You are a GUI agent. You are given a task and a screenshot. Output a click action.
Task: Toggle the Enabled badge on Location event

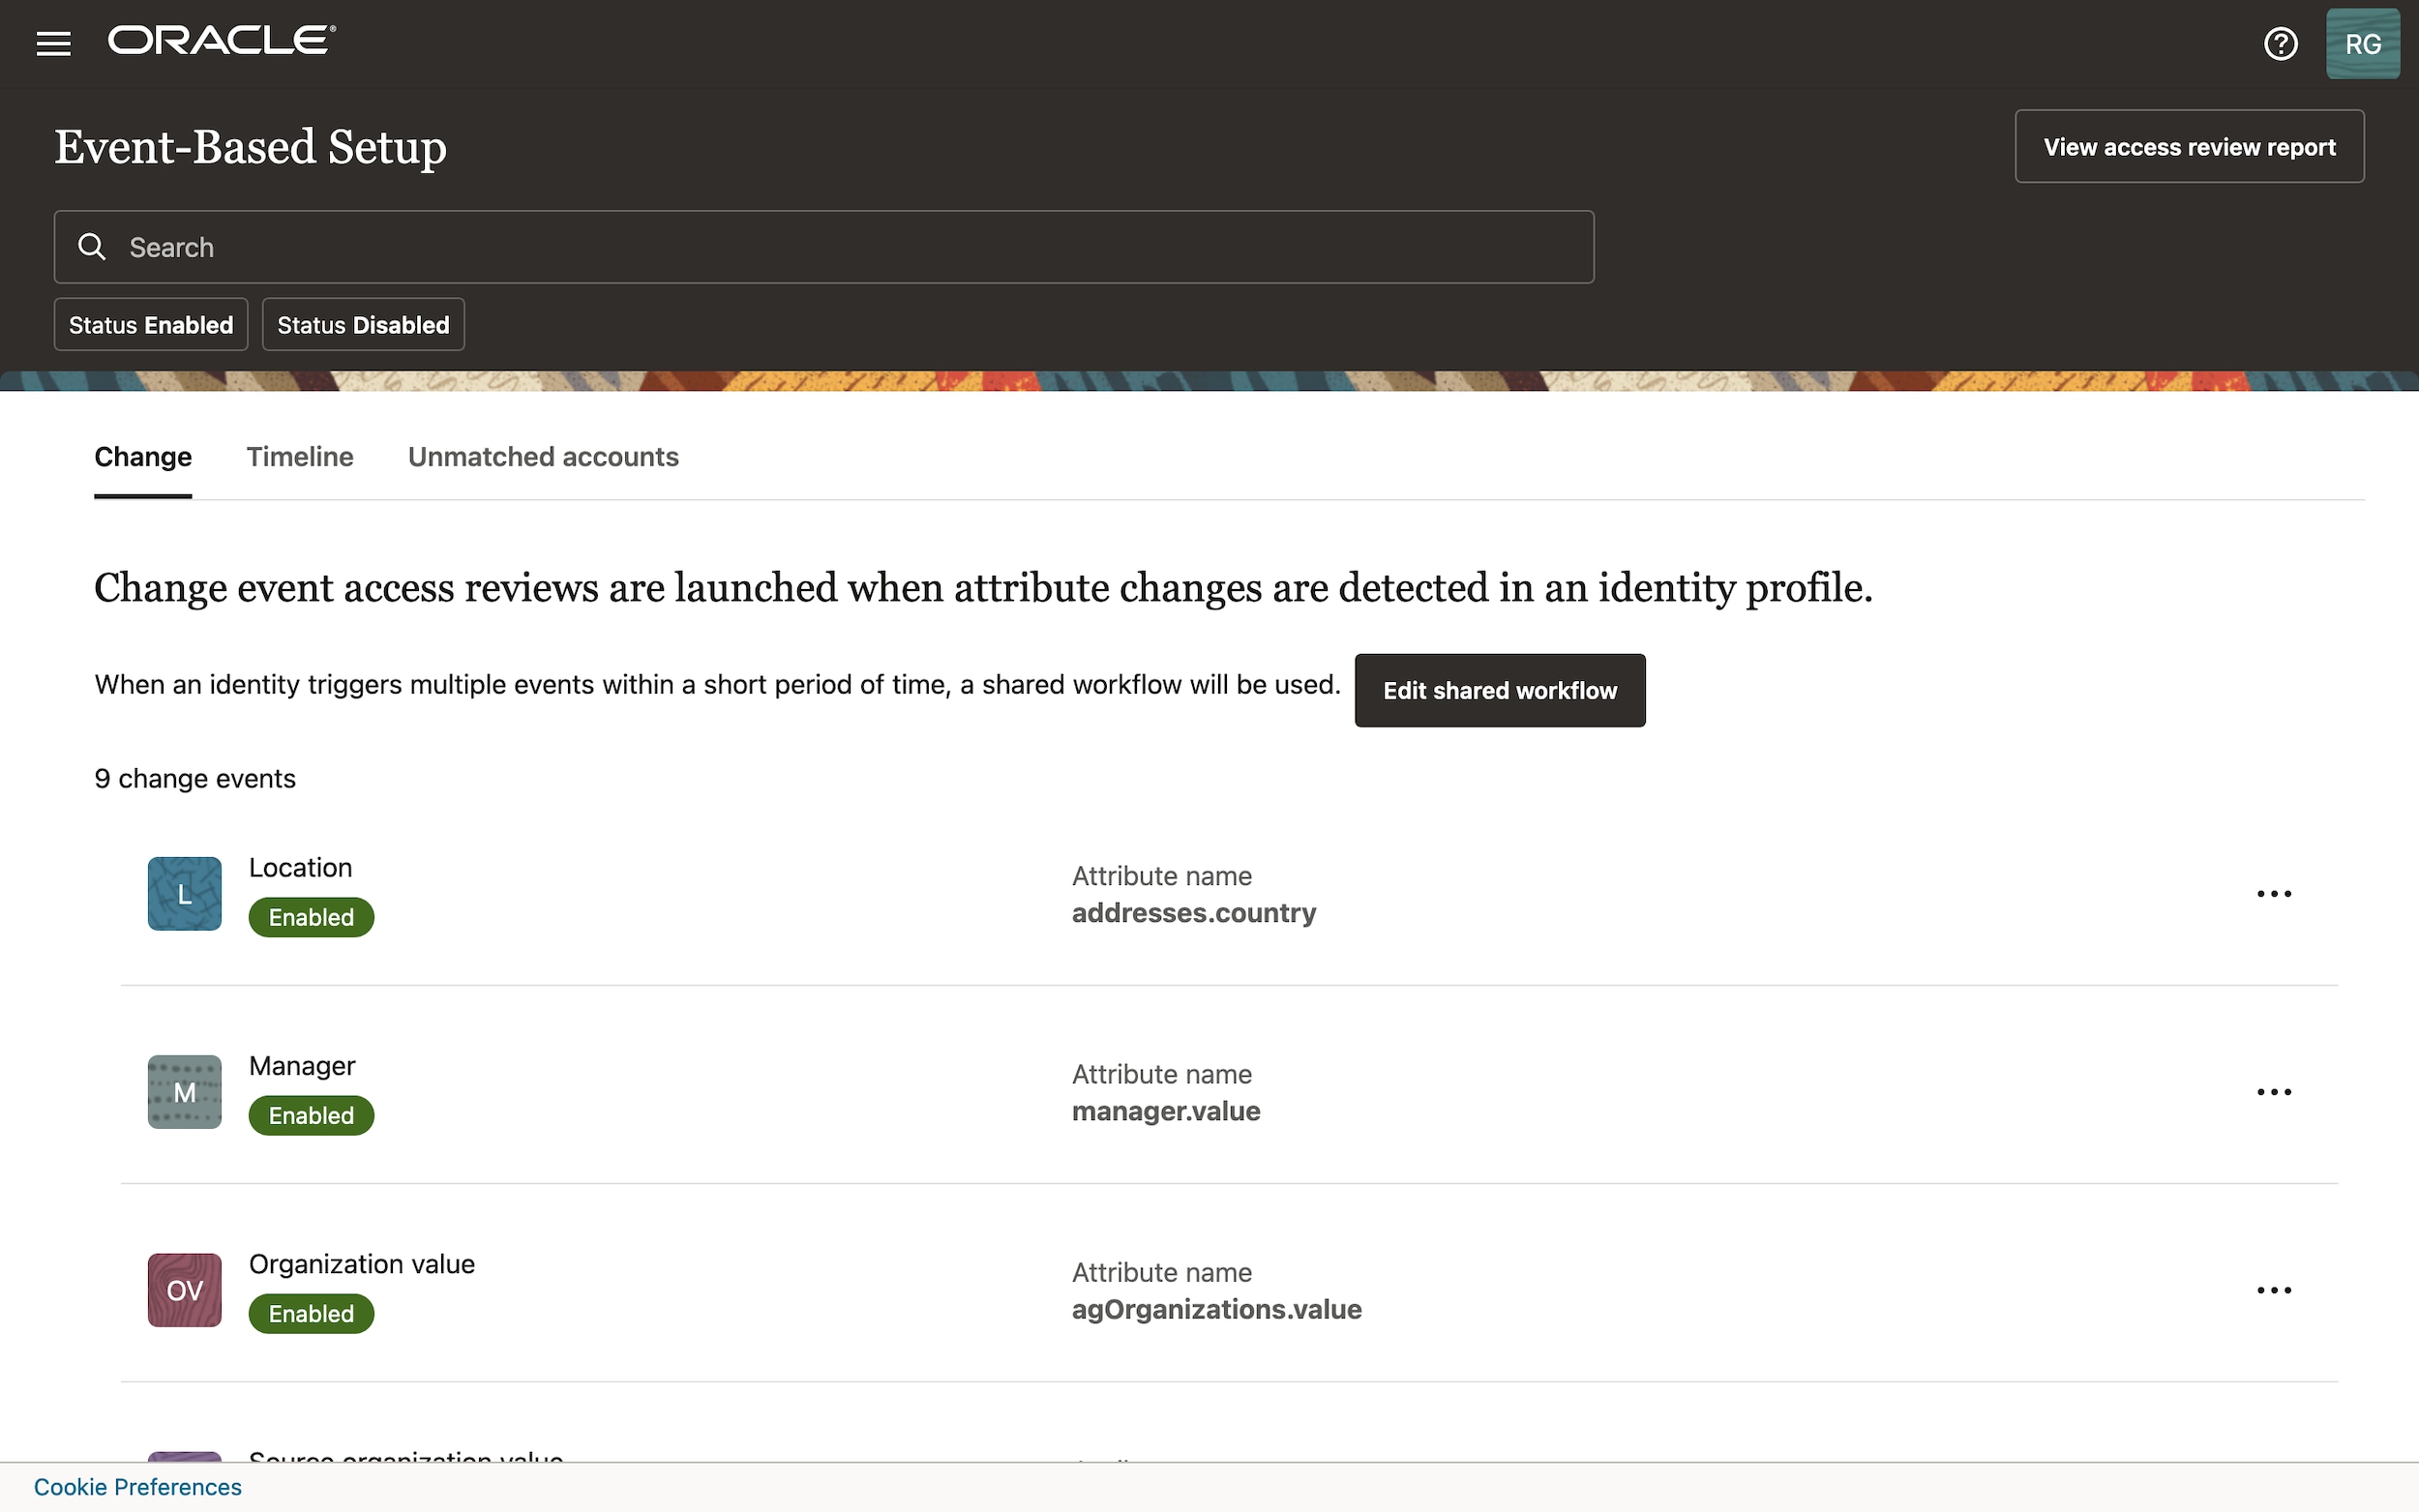tap(311, 916)
